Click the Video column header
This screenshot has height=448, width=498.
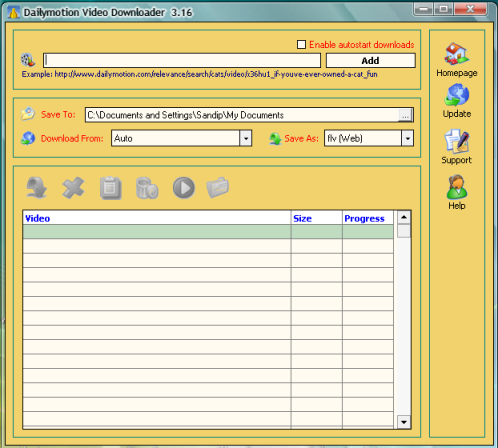[157, 218]
